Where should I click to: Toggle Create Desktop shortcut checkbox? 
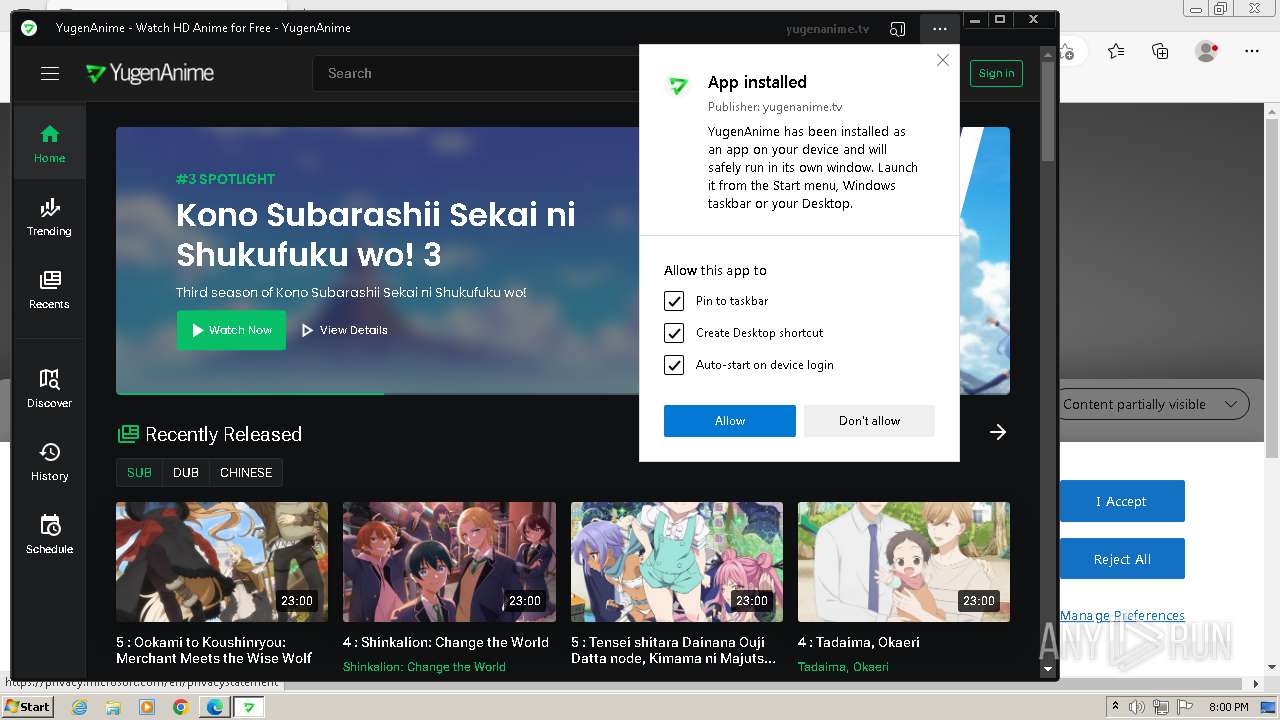tap(674, 333)
